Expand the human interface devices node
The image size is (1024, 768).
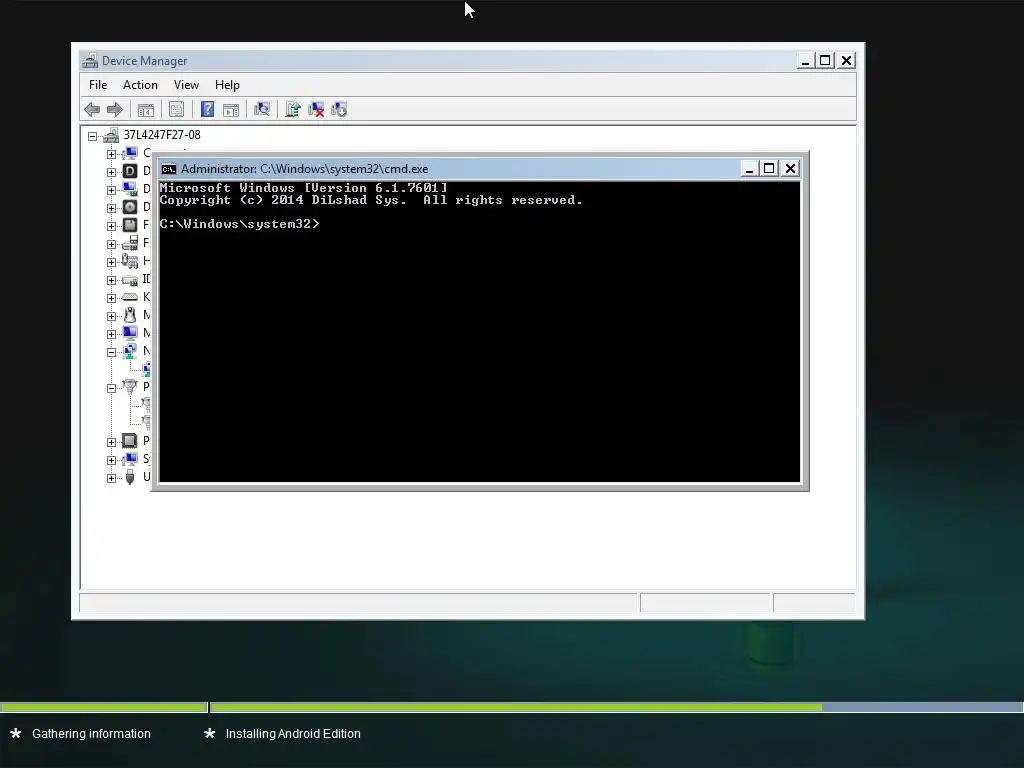coord(112,262)
